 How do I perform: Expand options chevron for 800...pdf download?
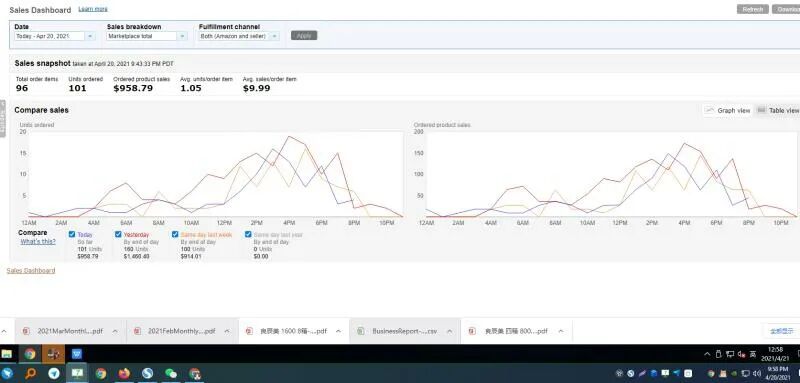tap(561, 331)
